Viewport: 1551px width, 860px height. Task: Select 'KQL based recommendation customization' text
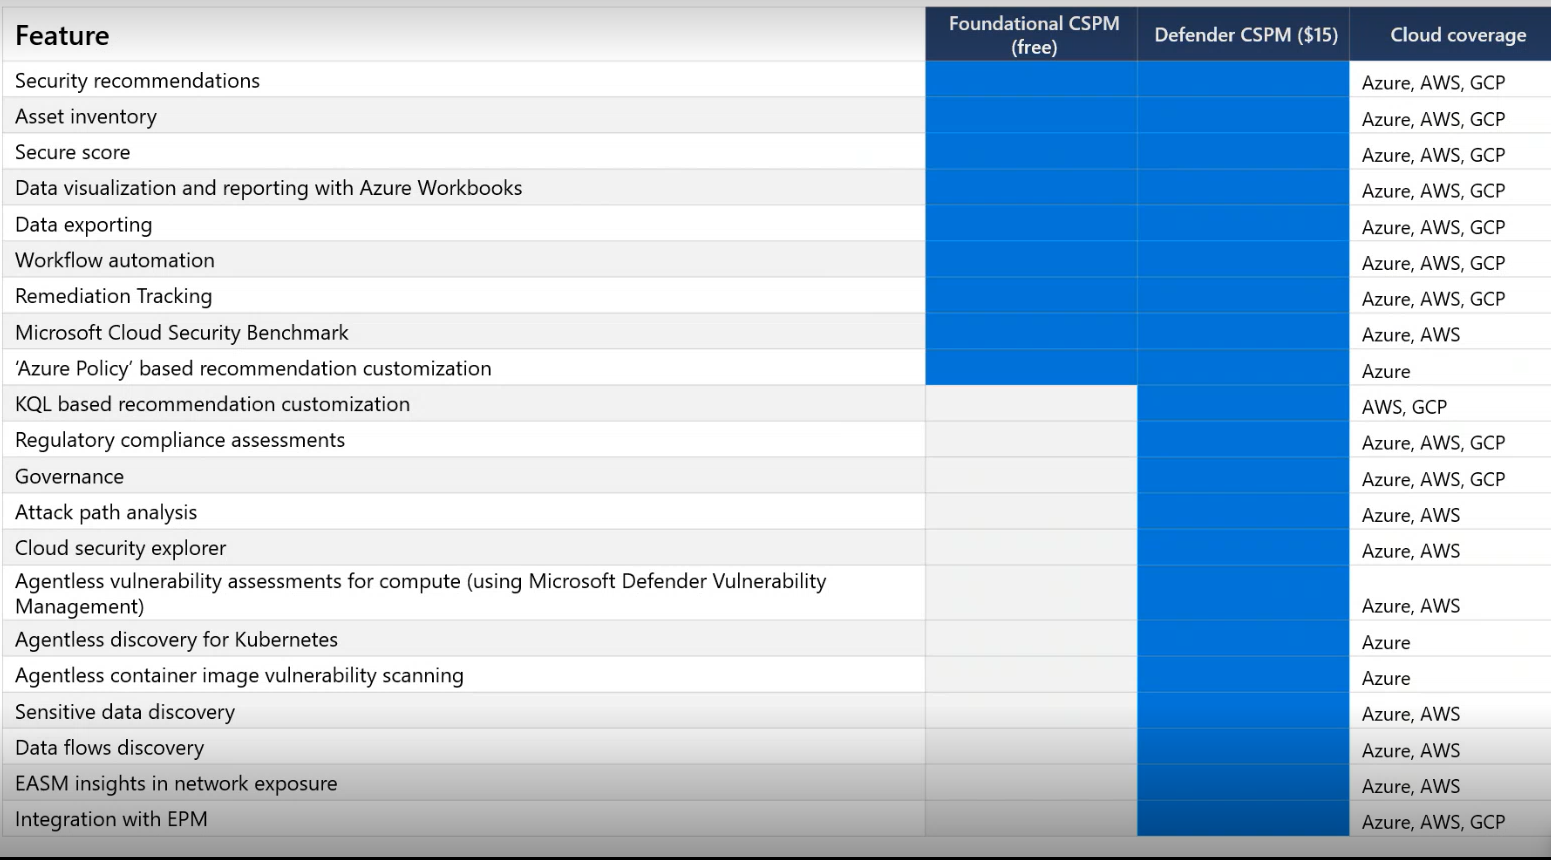coord(212,405)
